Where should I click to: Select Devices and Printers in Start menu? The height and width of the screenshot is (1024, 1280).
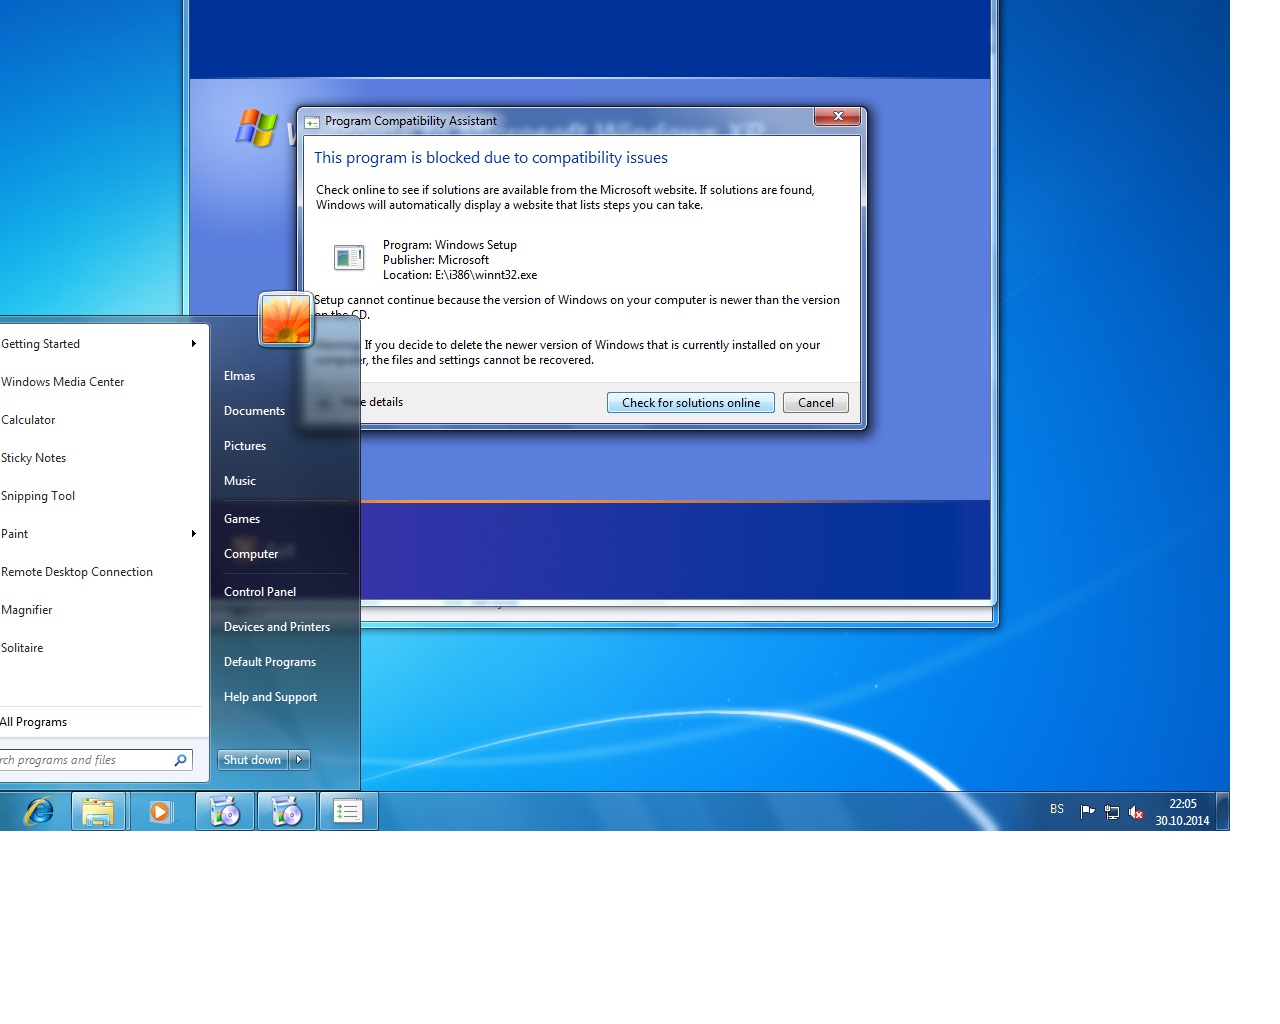coord(277,627)
